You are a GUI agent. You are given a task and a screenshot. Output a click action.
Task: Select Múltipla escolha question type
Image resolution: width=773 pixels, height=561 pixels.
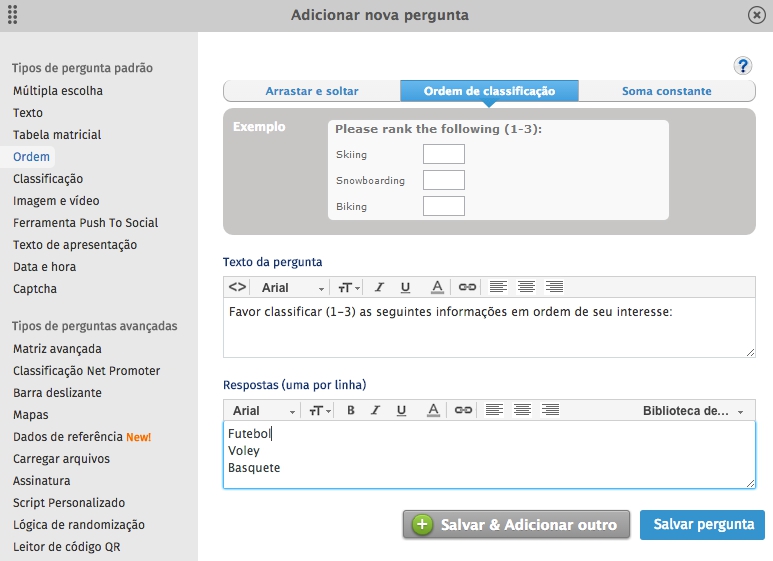(58, 91)
